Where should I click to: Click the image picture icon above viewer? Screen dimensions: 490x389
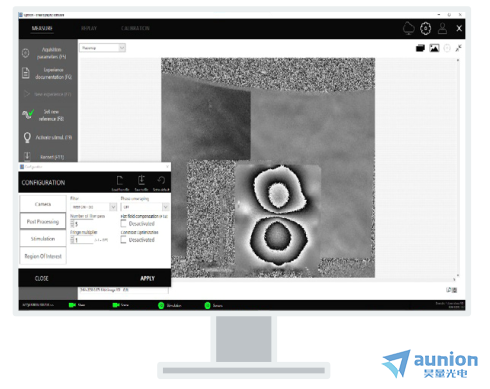click(x=434, y=48)
